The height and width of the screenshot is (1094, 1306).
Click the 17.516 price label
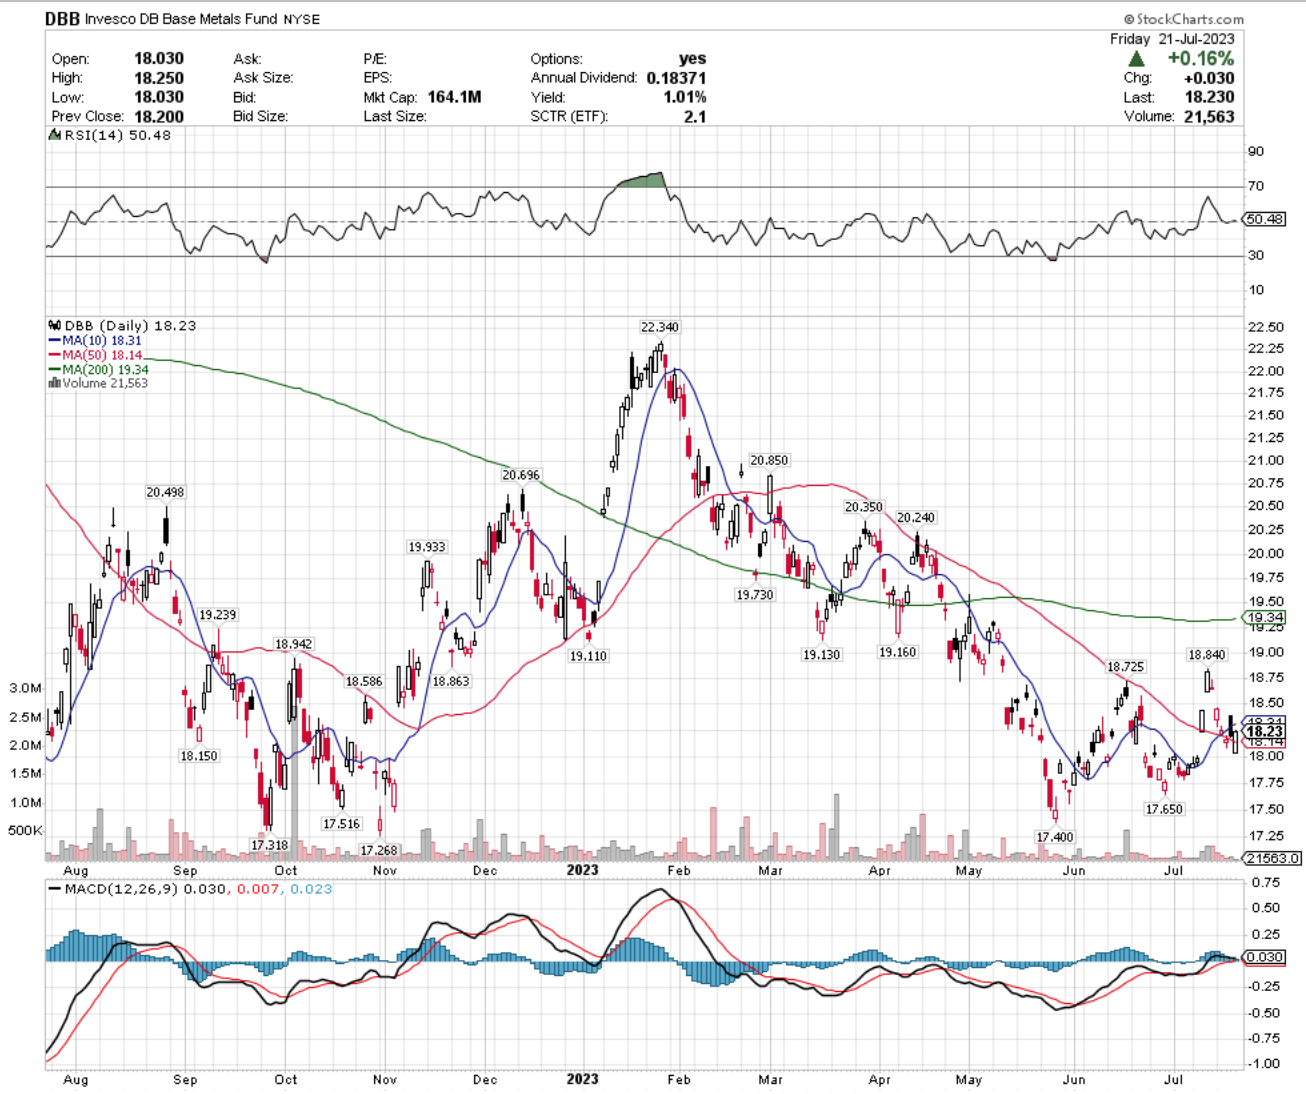[341, 824]
